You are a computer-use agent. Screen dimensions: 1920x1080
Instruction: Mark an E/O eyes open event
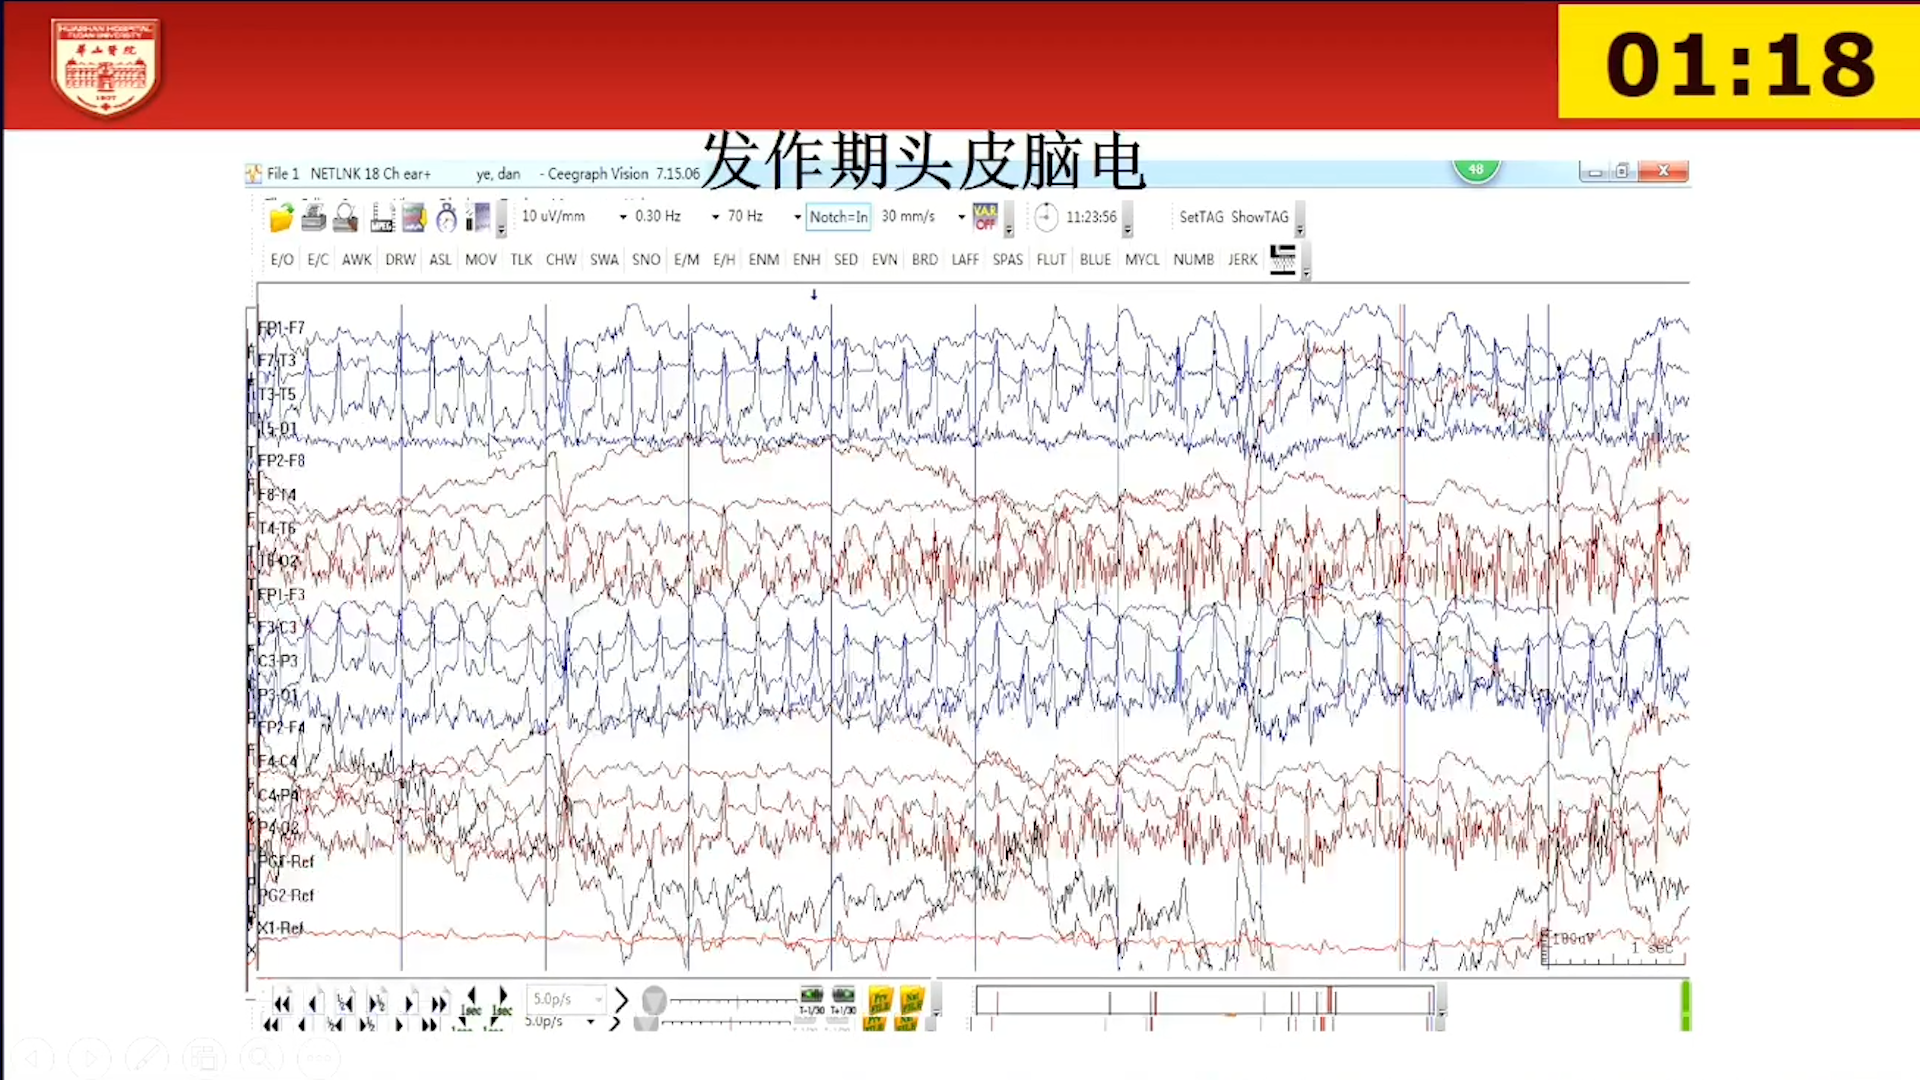[x=282, y=259]
